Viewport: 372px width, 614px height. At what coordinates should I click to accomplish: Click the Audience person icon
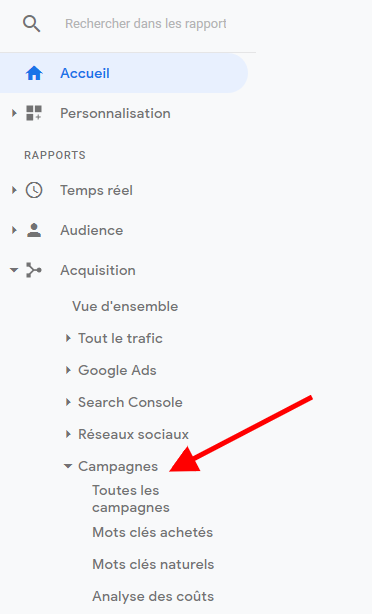[34, 230]
